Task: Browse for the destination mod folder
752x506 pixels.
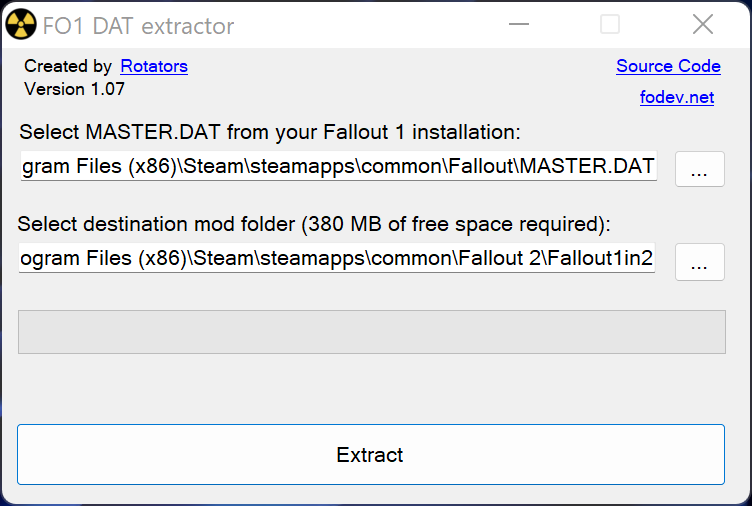Action: click(x=700, y=262)
